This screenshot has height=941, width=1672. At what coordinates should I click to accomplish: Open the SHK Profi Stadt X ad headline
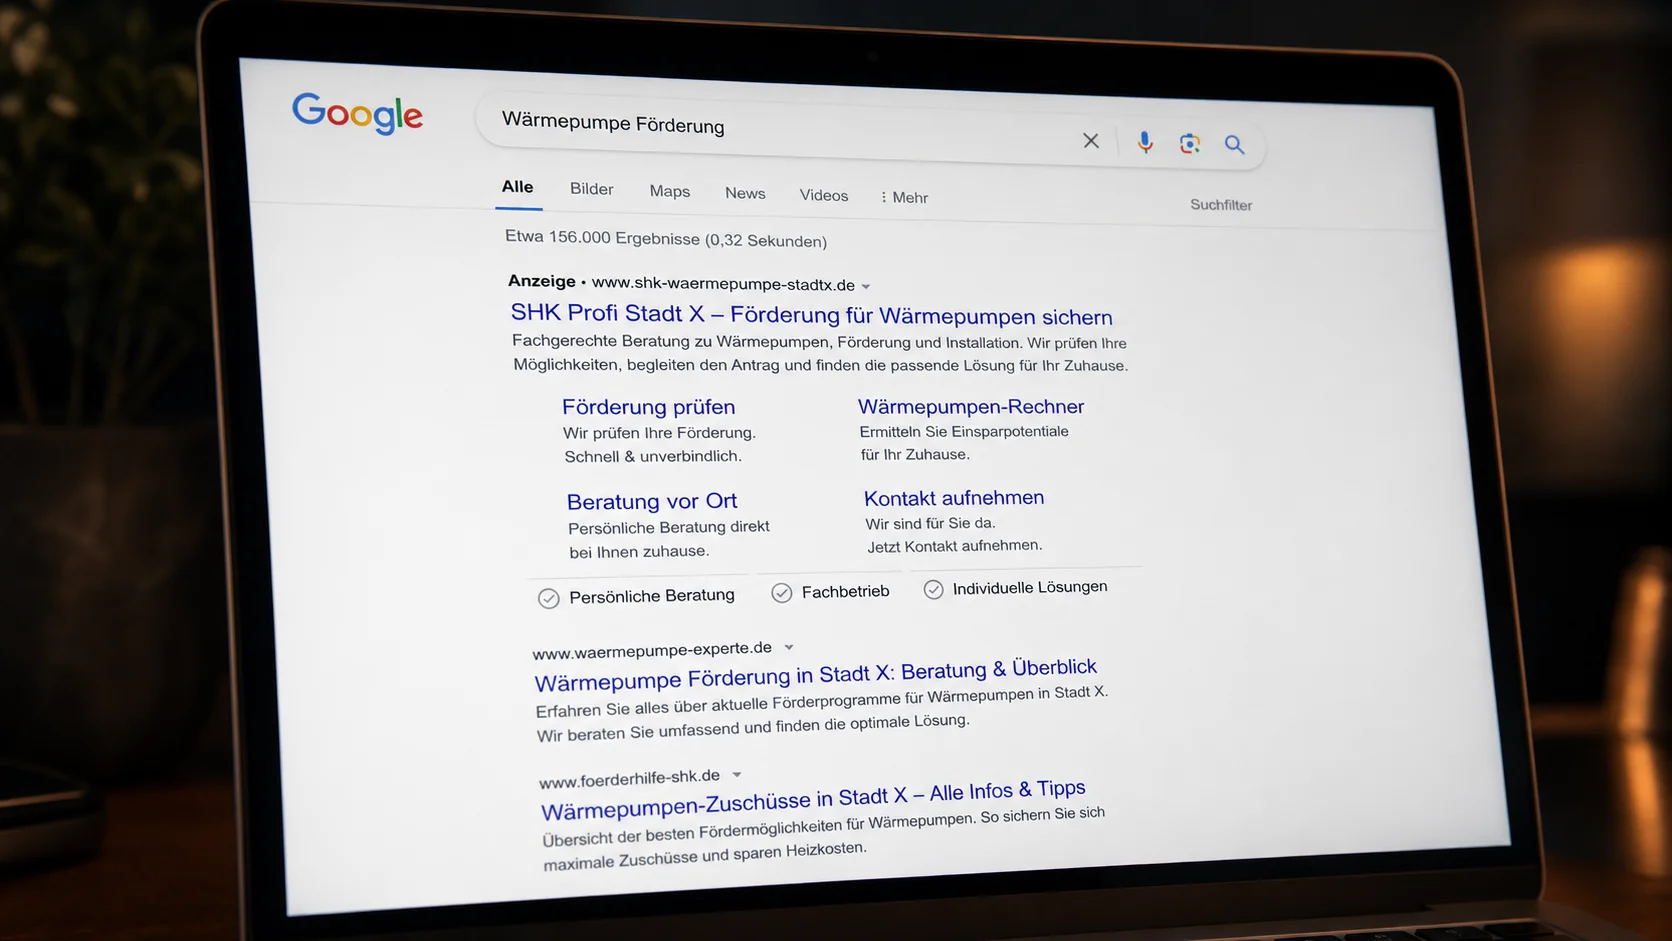(811, 315)
